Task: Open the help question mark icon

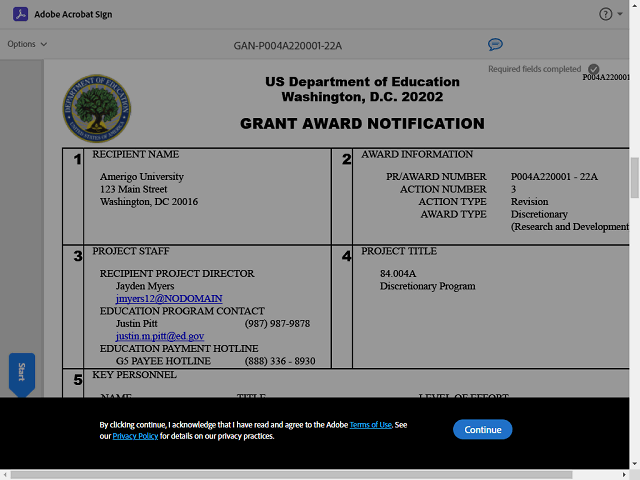Action: click(x=605, y=14)
